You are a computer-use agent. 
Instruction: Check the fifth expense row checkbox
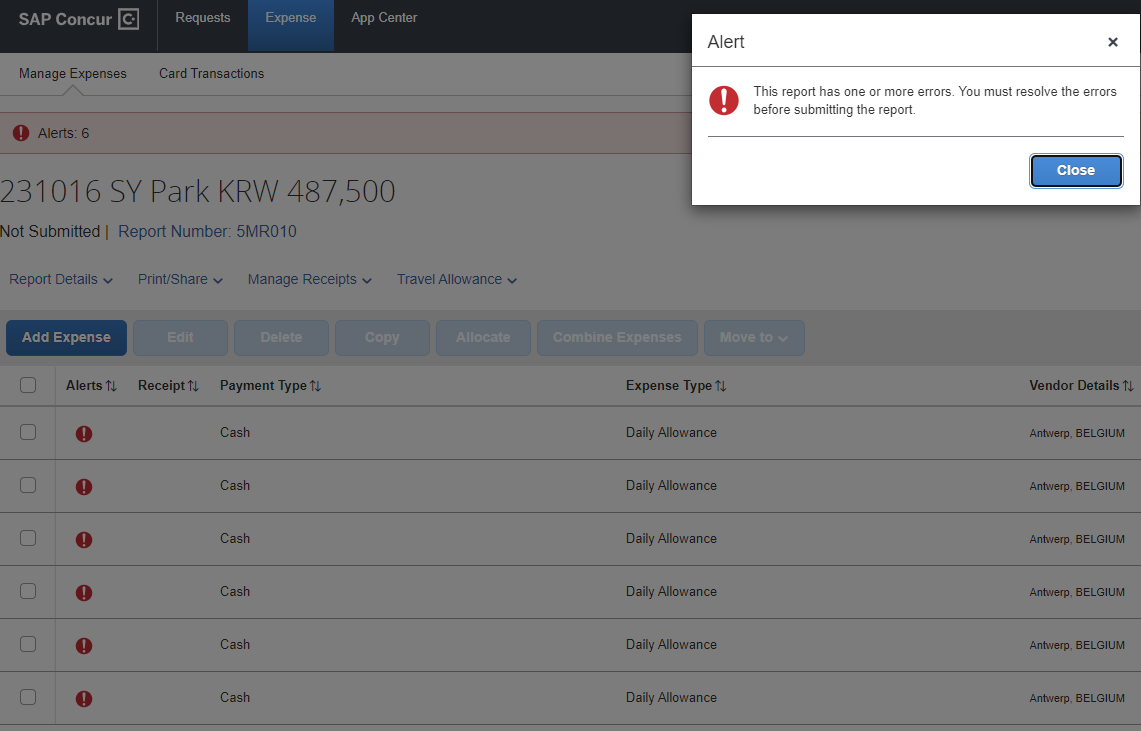[28, 644]
